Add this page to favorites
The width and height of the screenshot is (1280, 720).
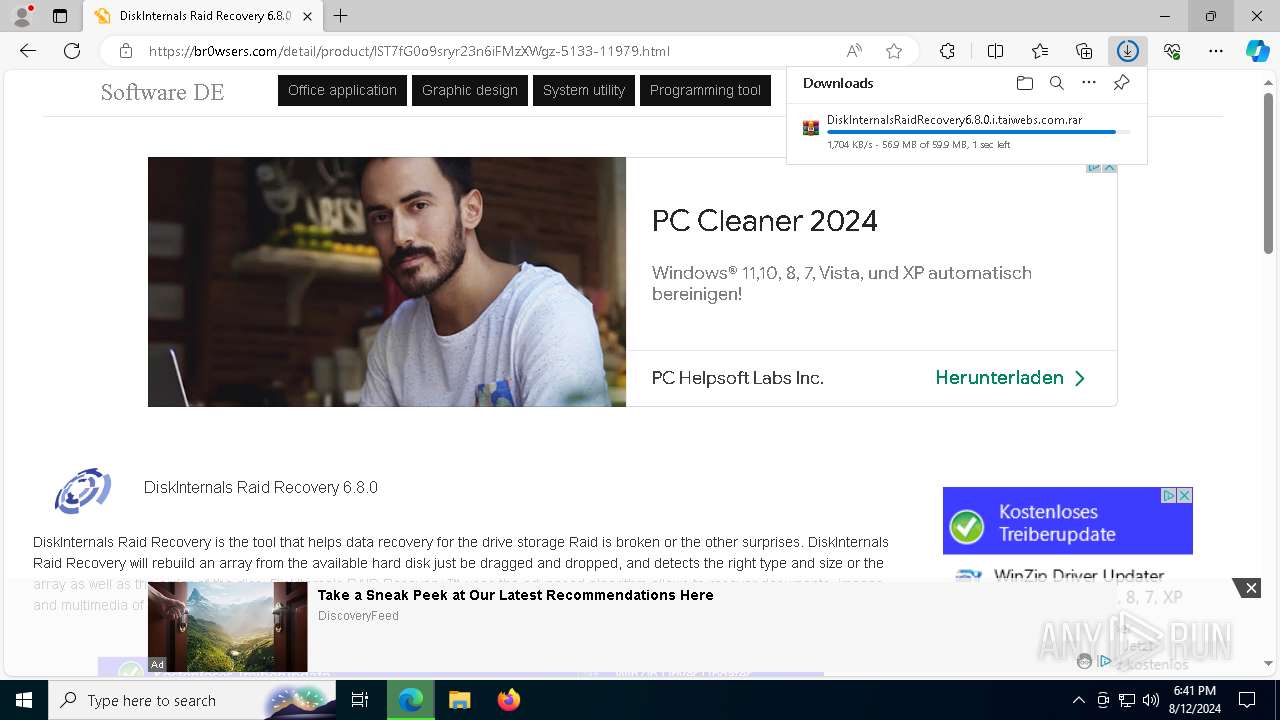point(894,51)
